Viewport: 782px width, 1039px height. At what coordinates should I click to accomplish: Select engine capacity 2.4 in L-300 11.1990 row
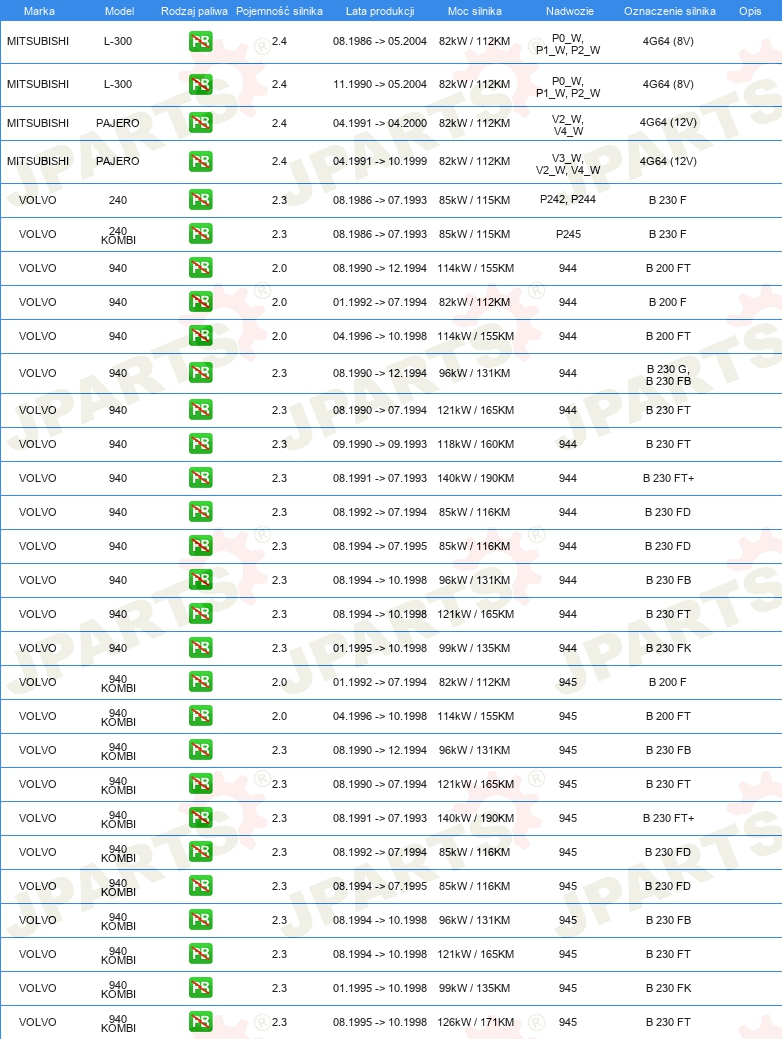click(279, 84)
